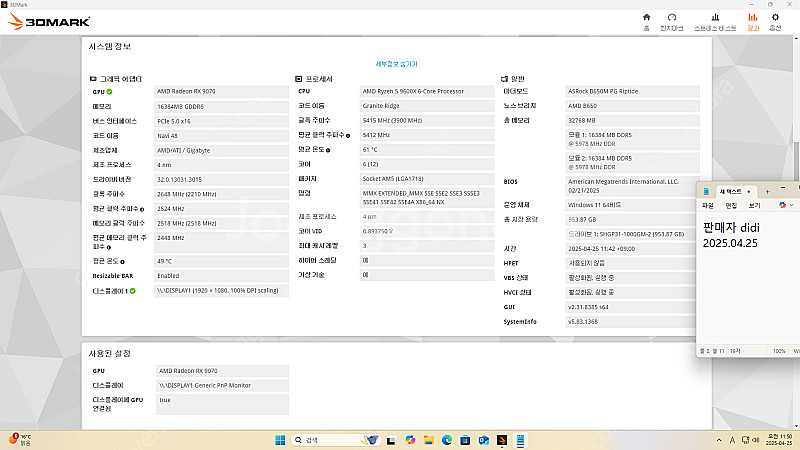Click the green GPU status check icon
800x450 pixels.
[109, 92]
